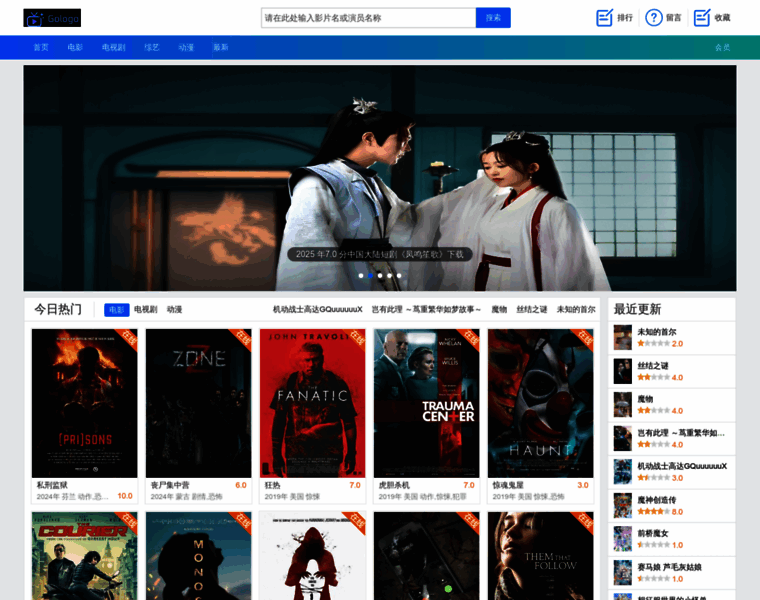Open the Trauma Center 虎胆杀机 poster

(x=427, y=403)
